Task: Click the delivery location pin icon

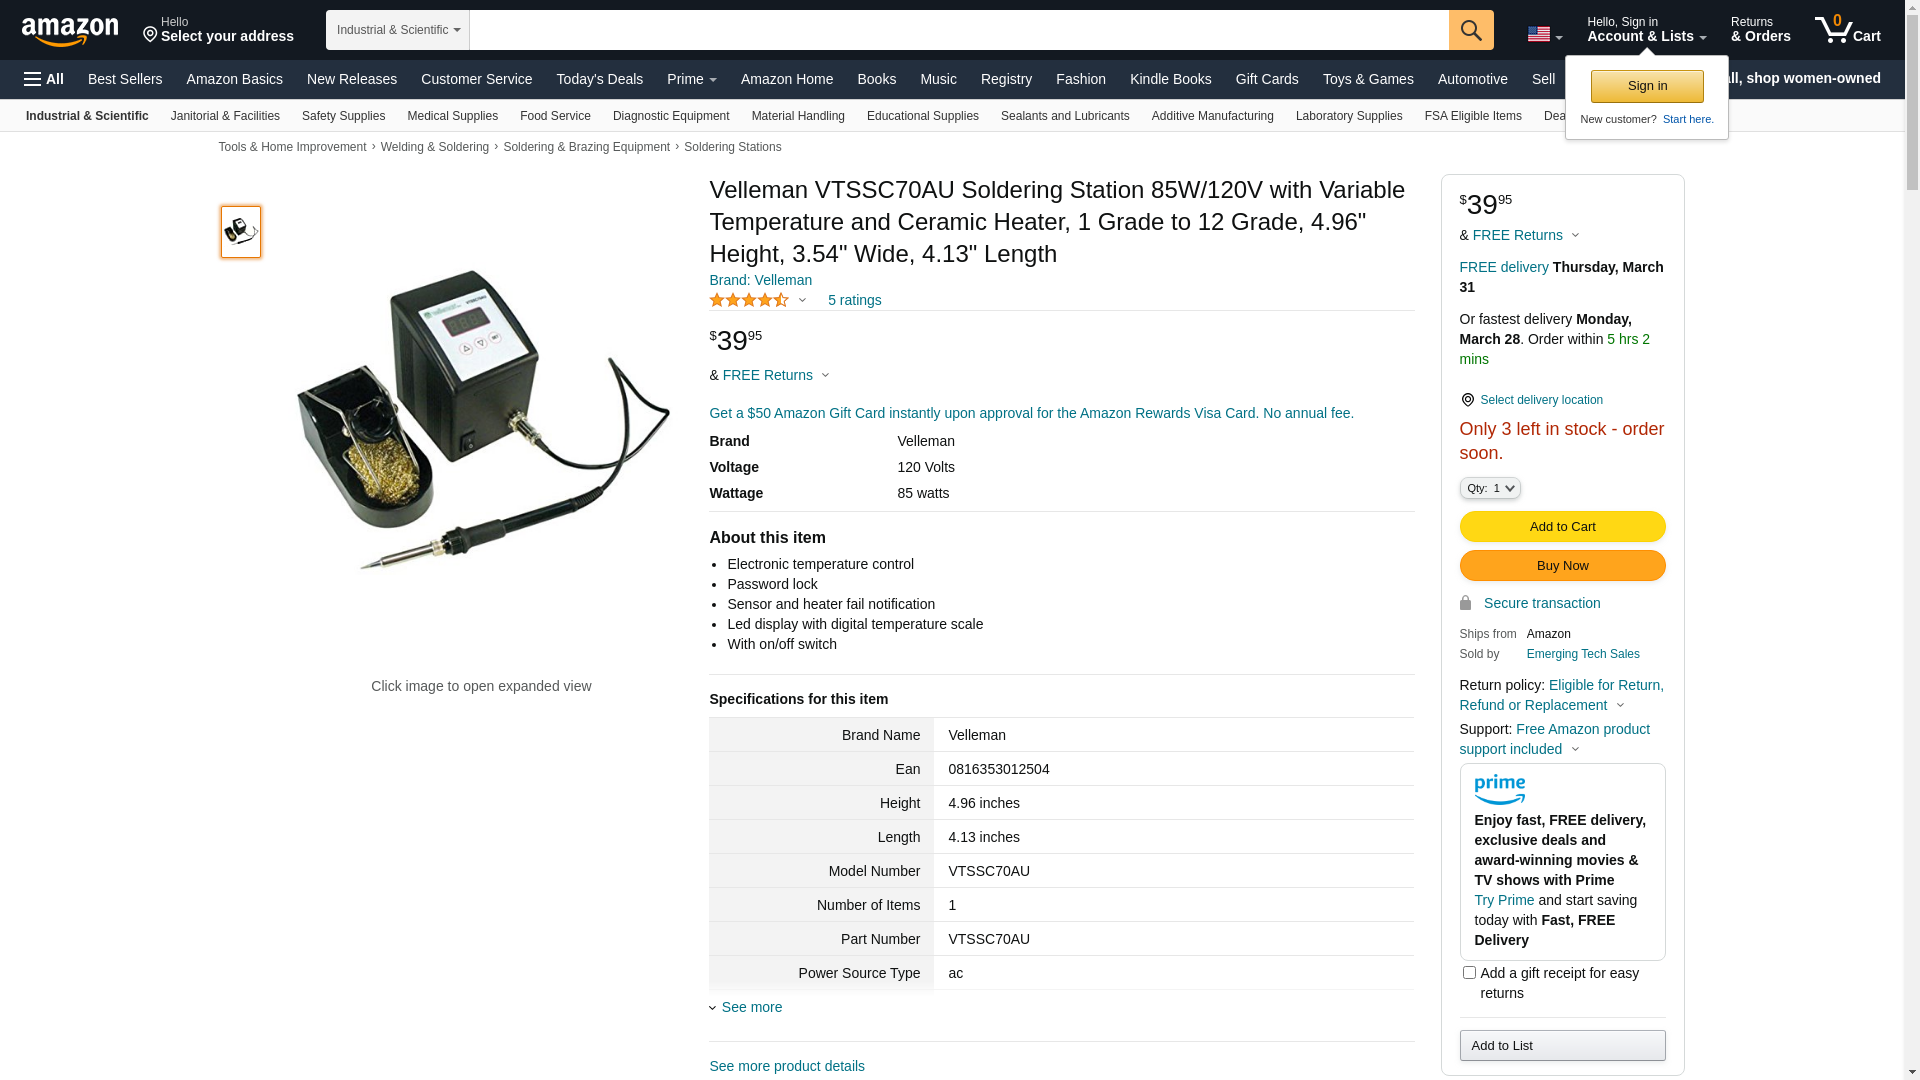Action: click(x=1467, y=400)
